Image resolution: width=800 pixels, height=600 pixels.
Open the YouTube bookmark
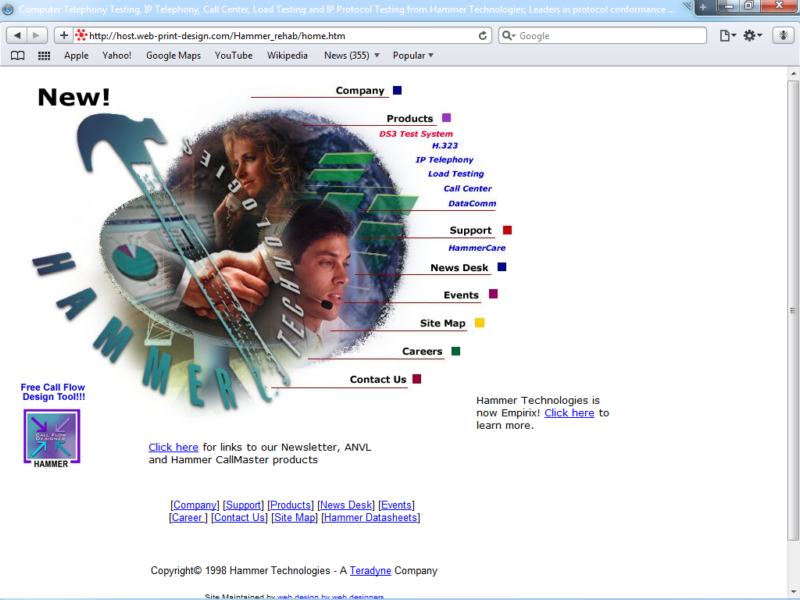234,56
